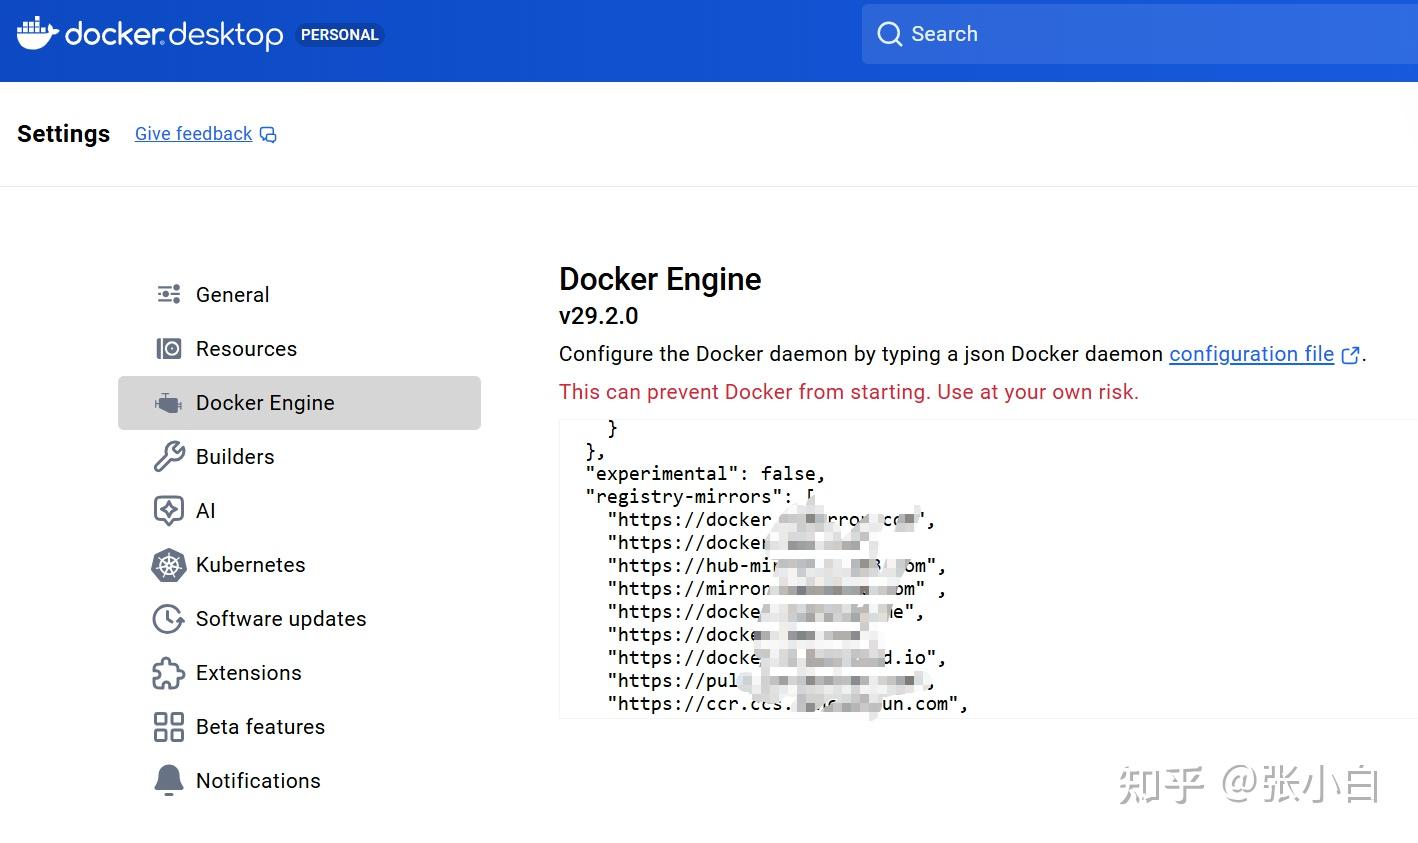Switch to Resources settings
1418x843 pixels.
click(246, 349)
